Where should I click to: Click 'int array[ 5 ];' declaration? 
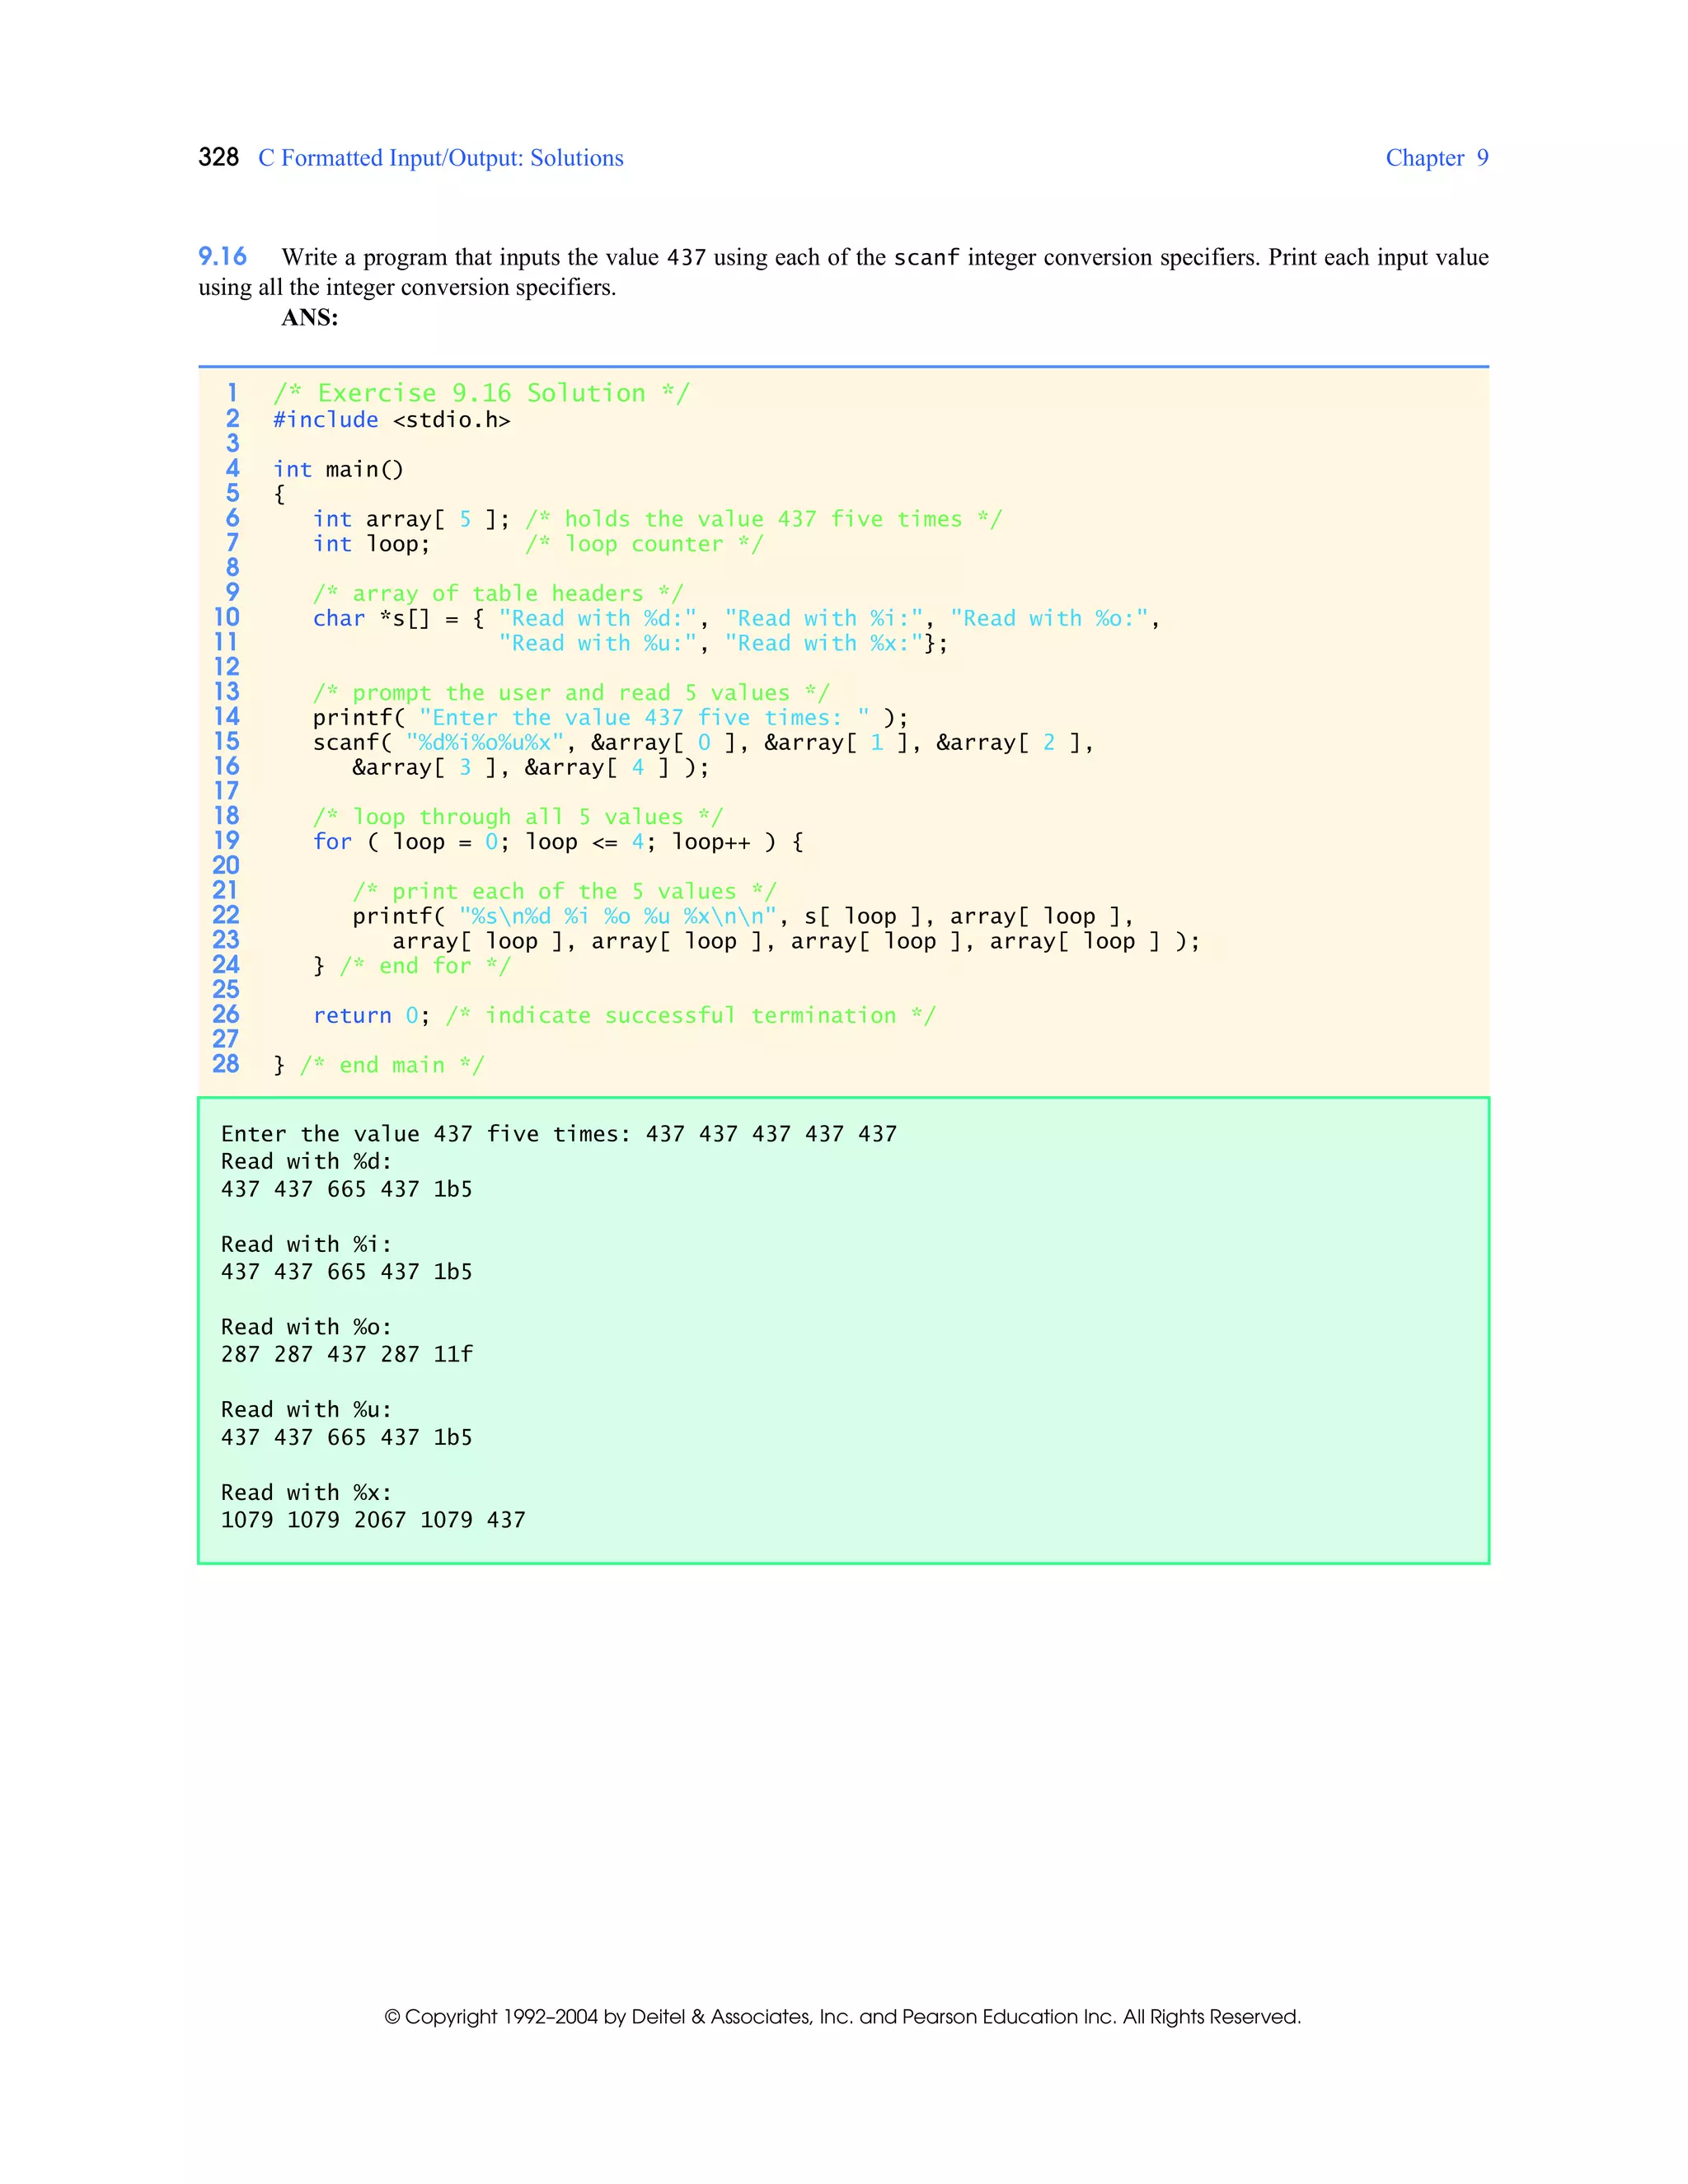[411, 519]
